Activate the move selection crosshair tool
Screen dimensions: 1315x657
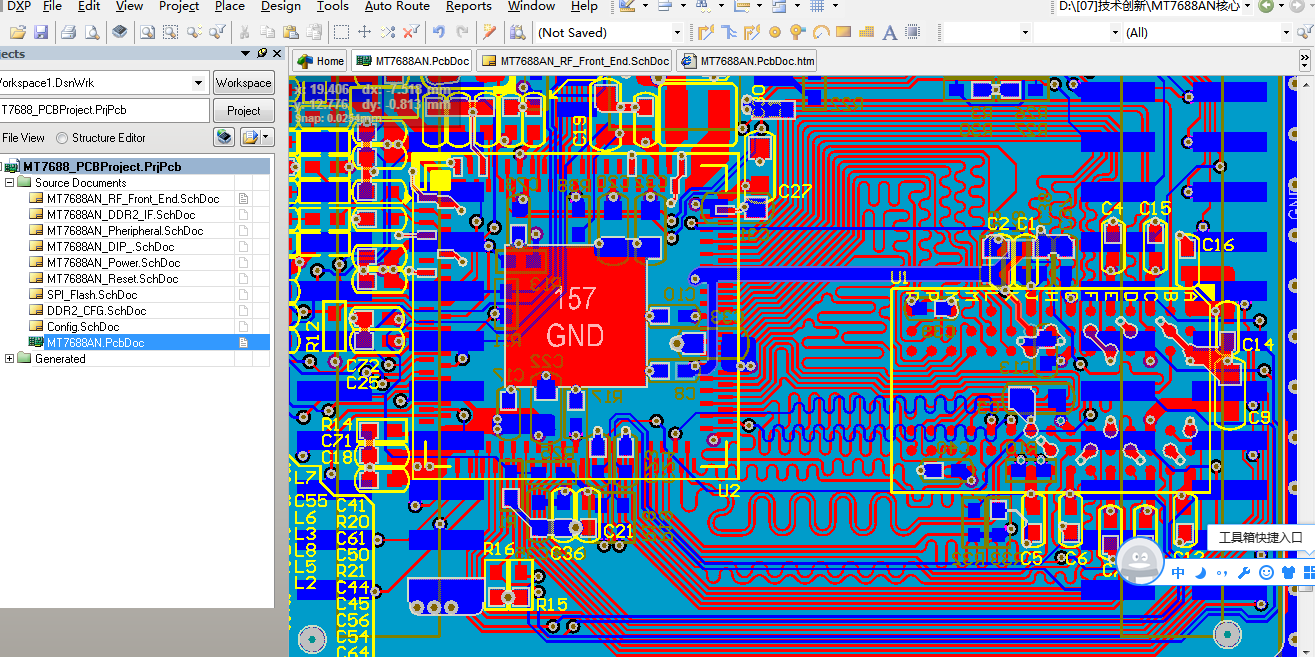pyautogui.click(x=364, y=33)
